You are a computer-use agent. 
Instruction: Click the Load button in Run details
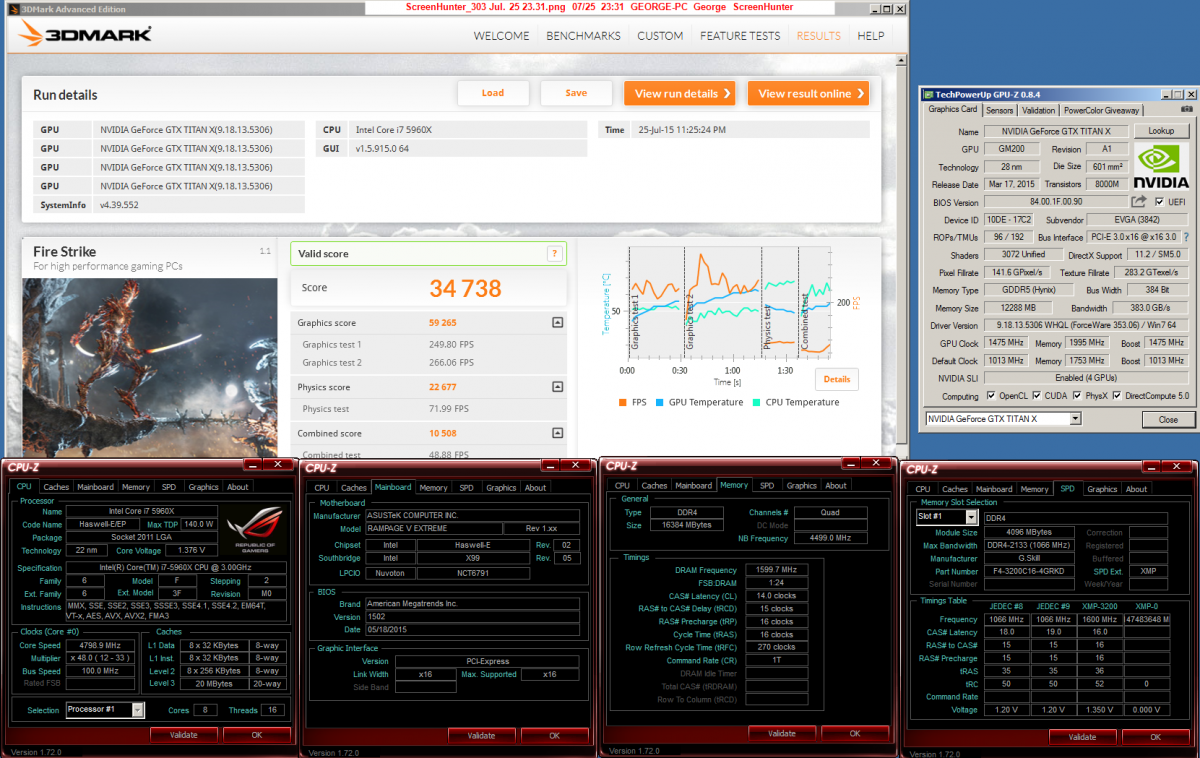pyautogui.click(x=493, y=93)
